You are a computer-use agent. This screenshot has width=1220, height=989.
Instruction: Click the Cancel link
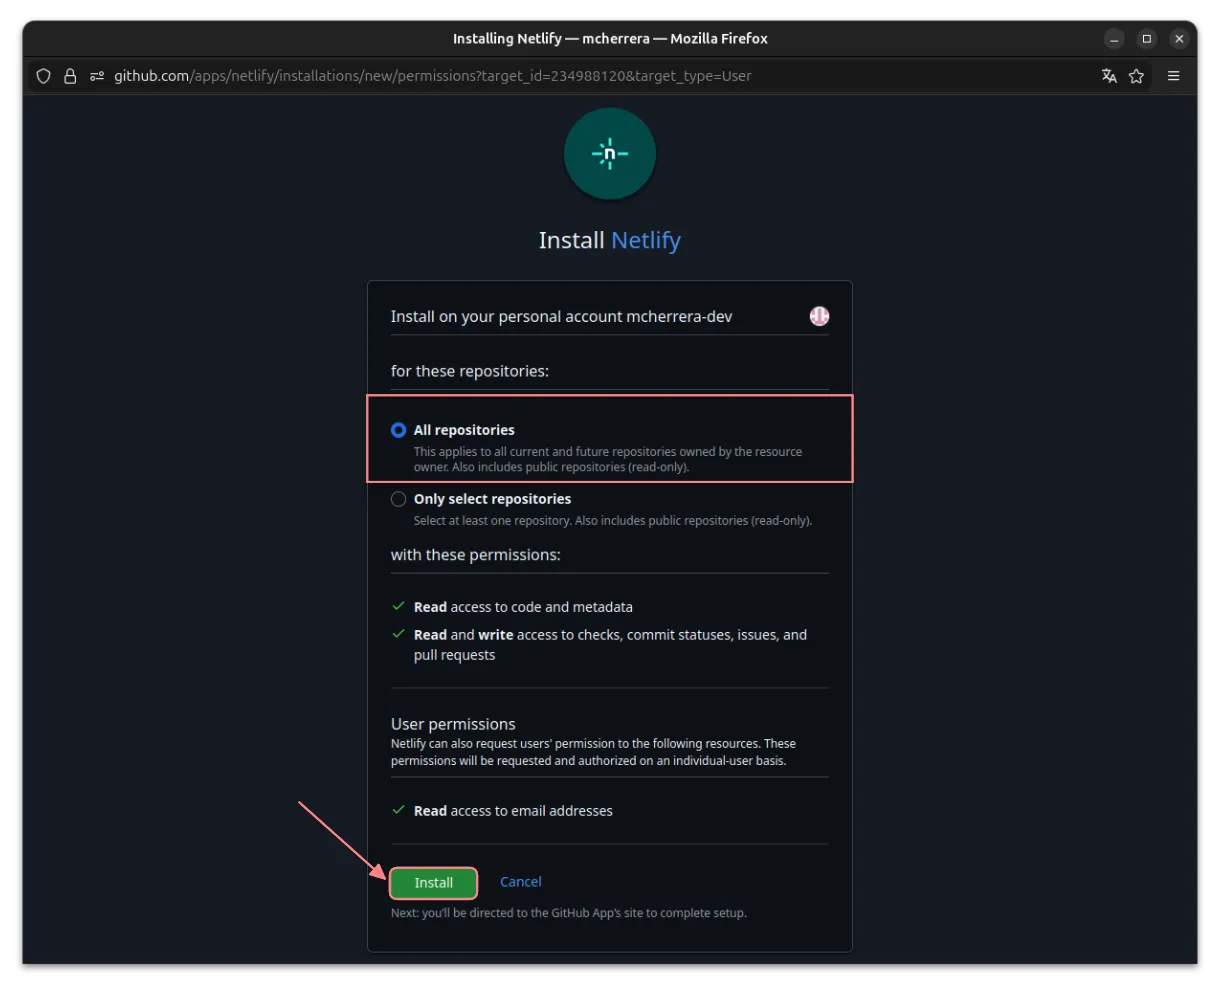[520, 882]
